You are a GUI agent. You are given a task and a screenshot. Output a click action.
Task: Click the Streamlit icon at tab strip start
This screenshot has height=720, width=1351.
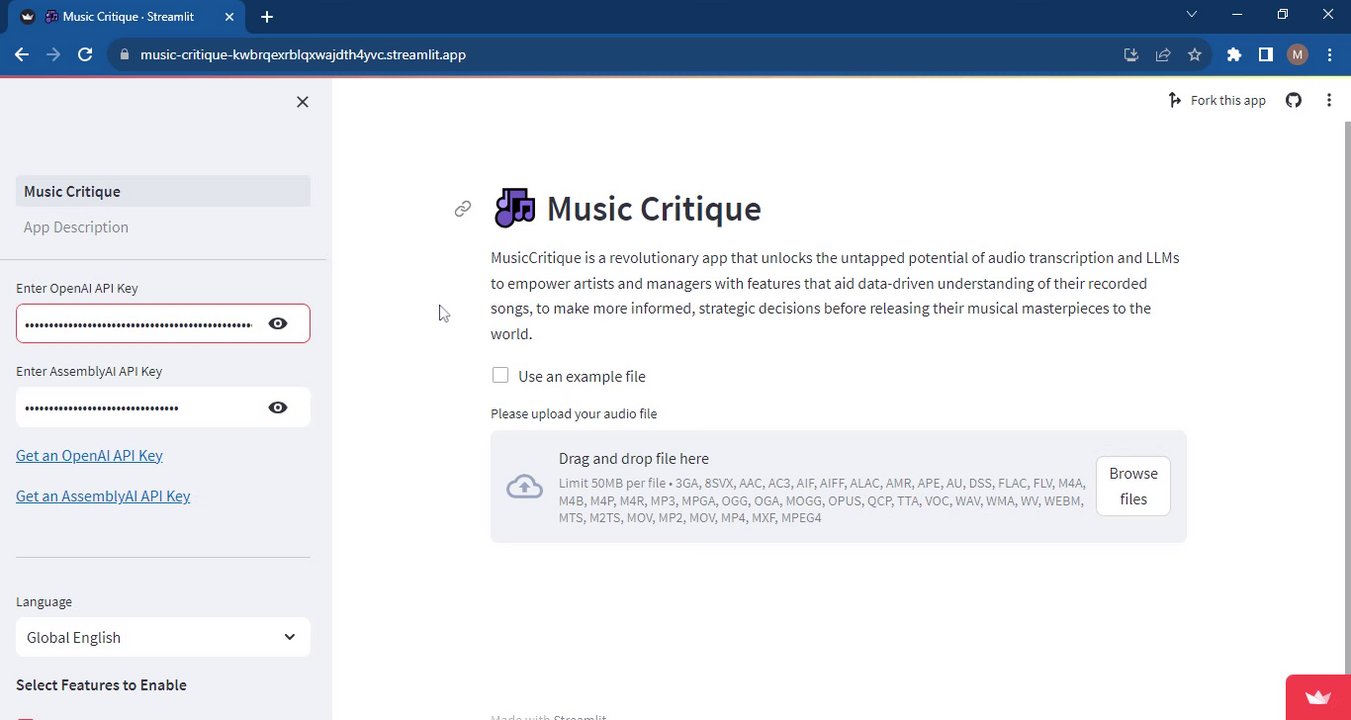pos(27,17)
